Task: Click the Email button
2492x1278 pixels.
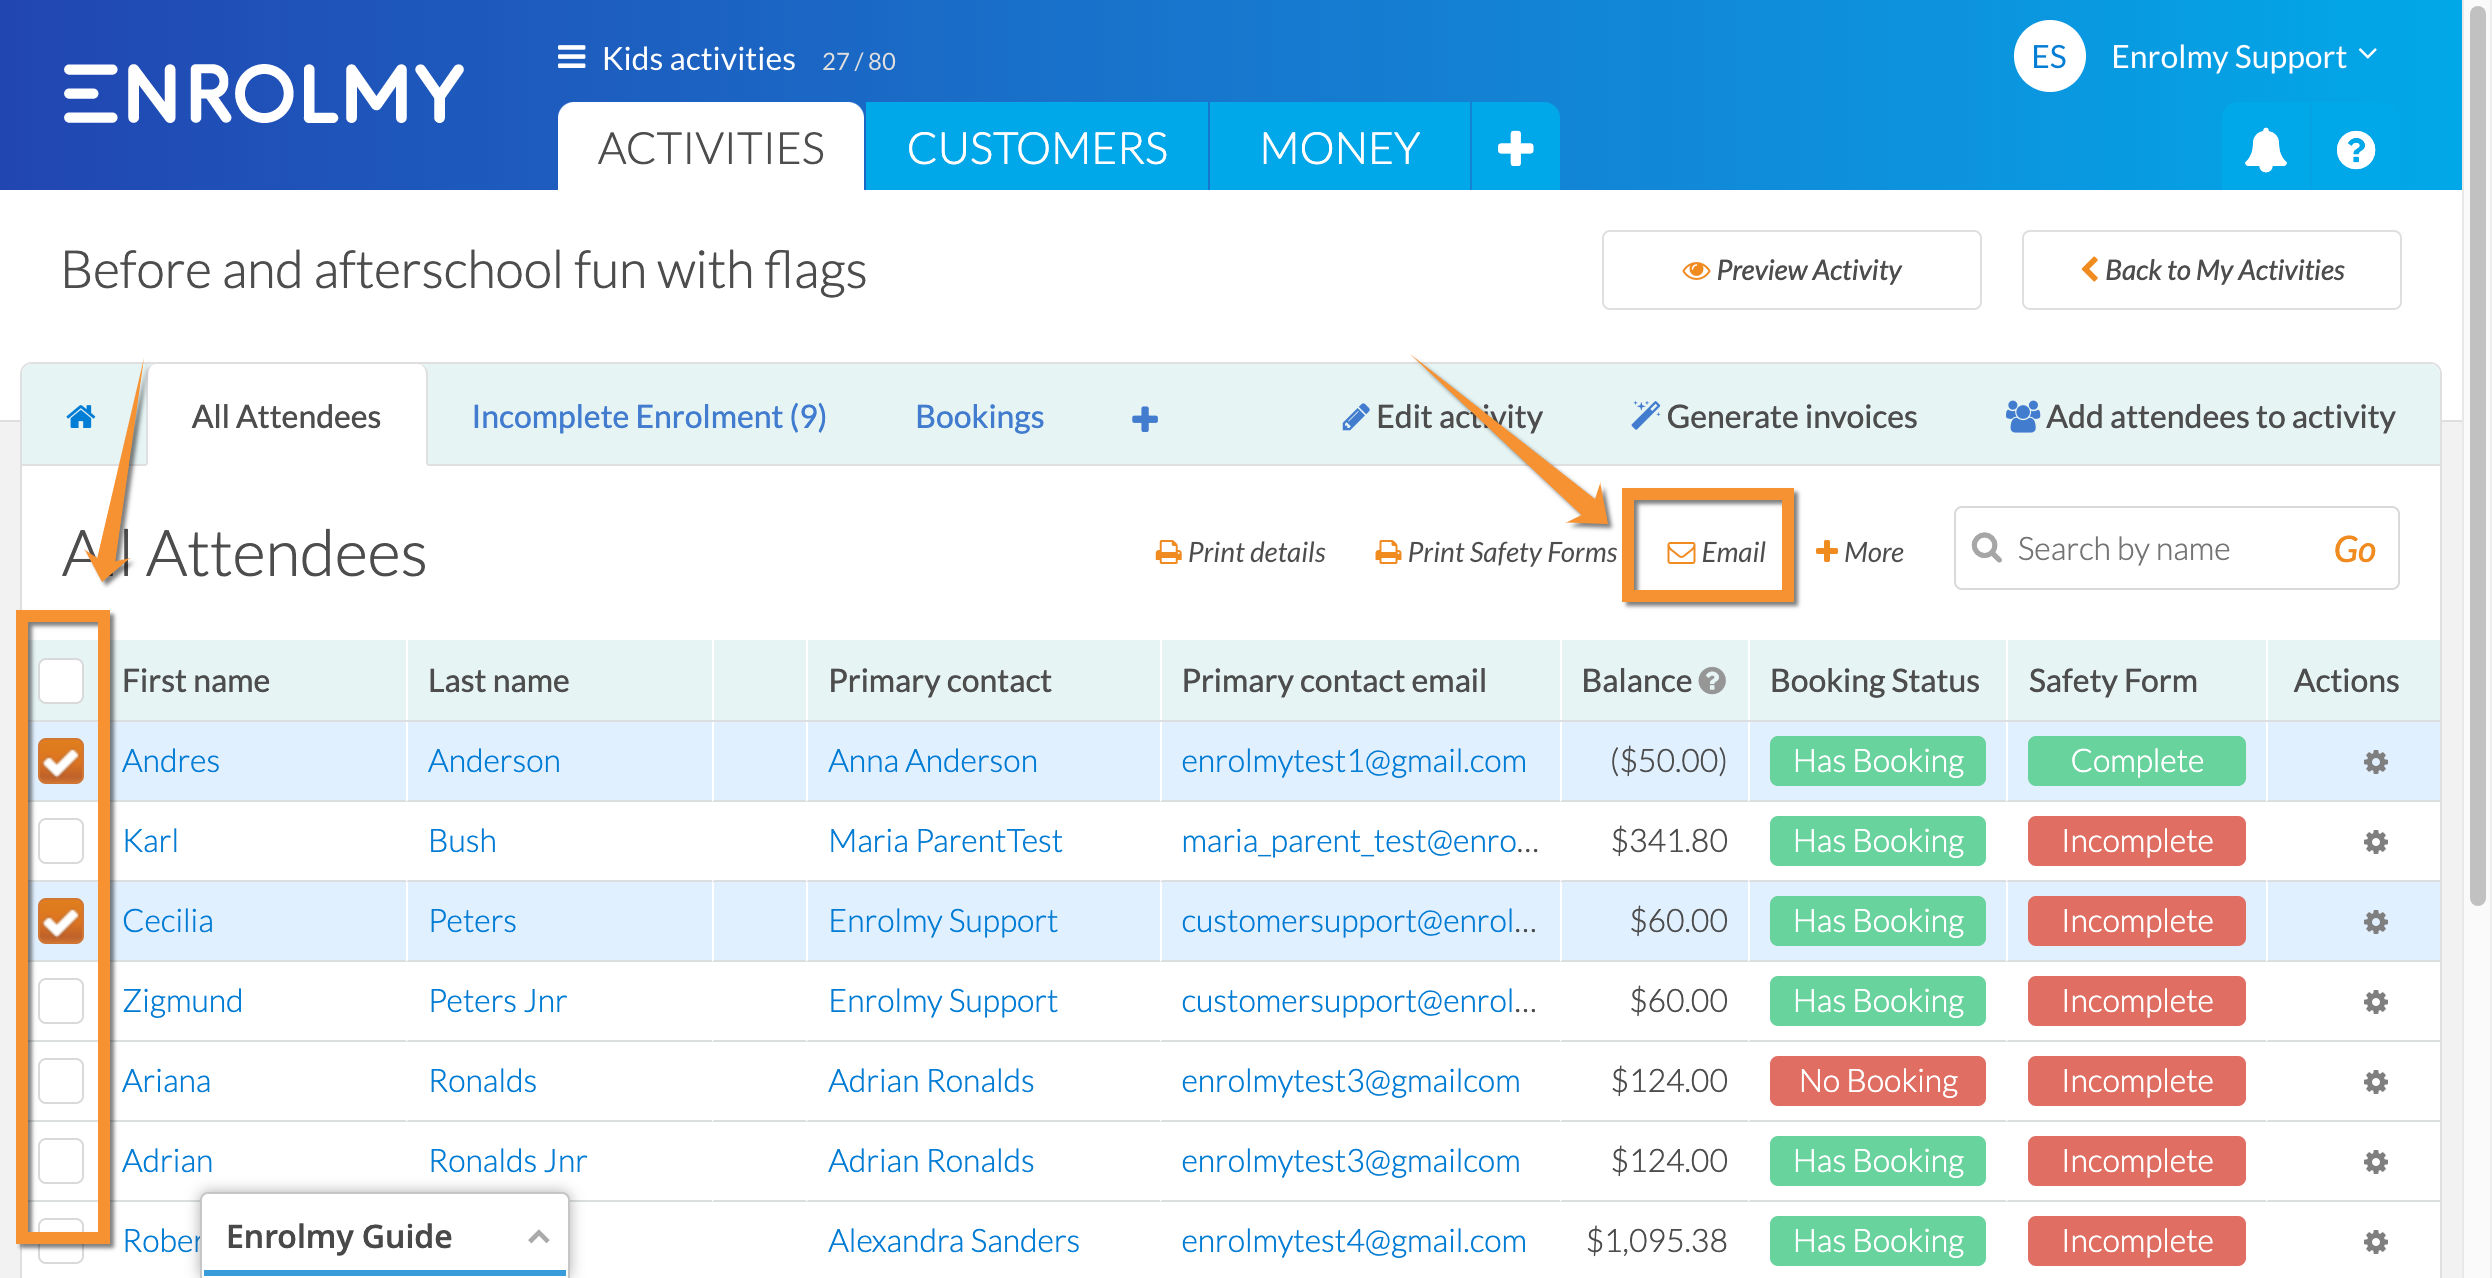Action: [x=1716, y=552]
